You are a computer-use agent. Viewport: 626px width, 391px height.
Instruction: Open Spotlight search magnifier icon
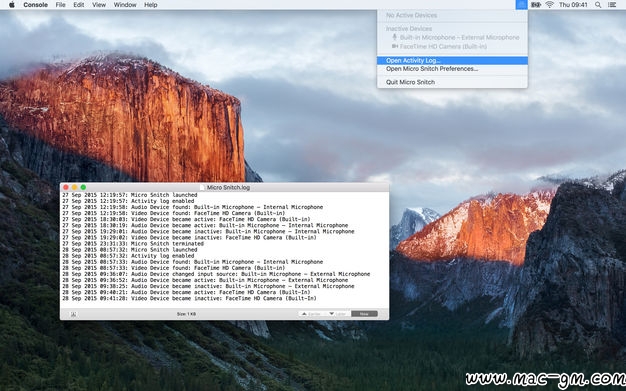[x=598, y=5]
